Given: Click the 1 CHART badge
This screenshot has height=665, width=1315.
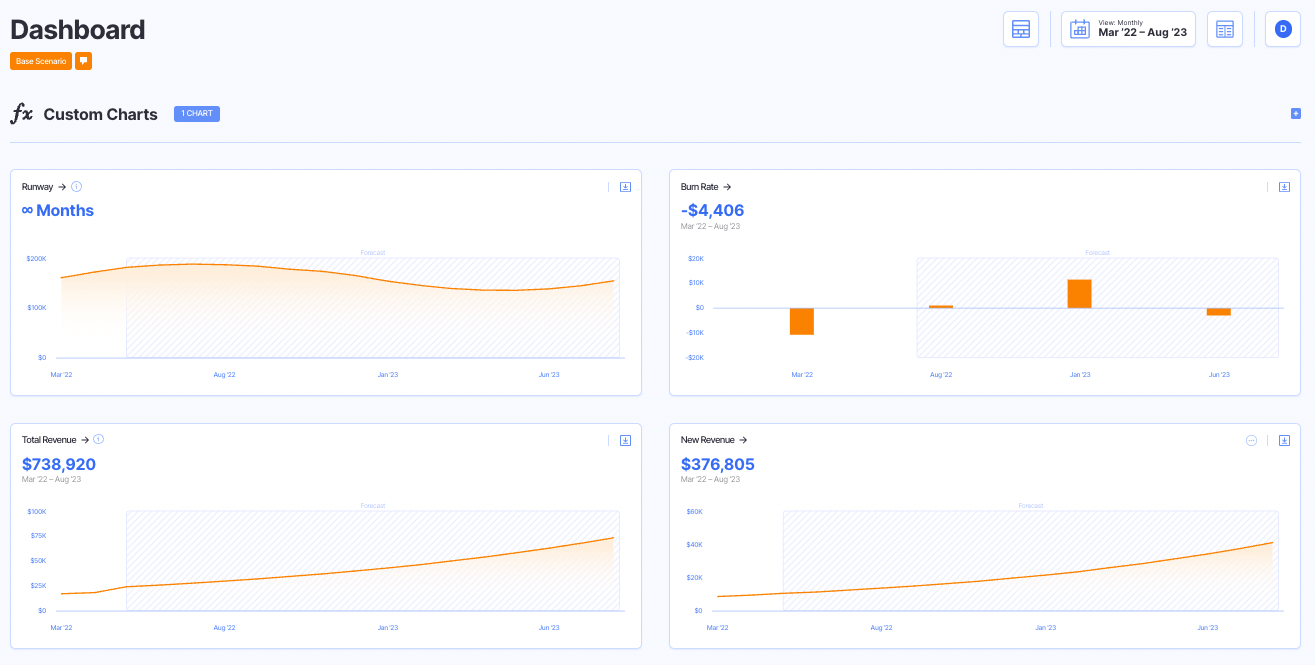Looking at the screenshot, I should [x=196, y=113].
